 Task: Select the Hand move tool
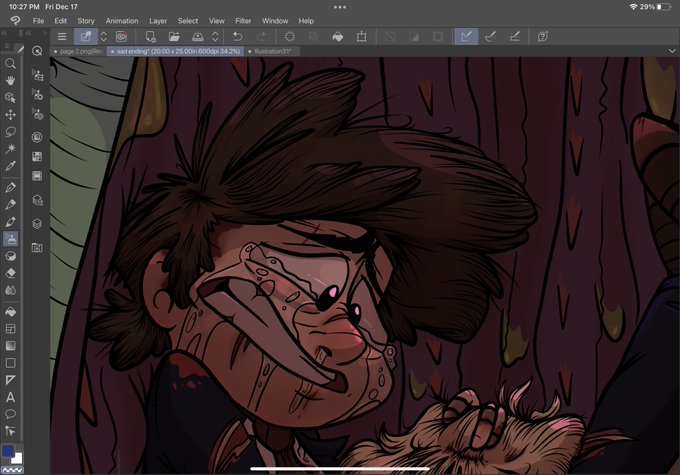coord(10,80)
